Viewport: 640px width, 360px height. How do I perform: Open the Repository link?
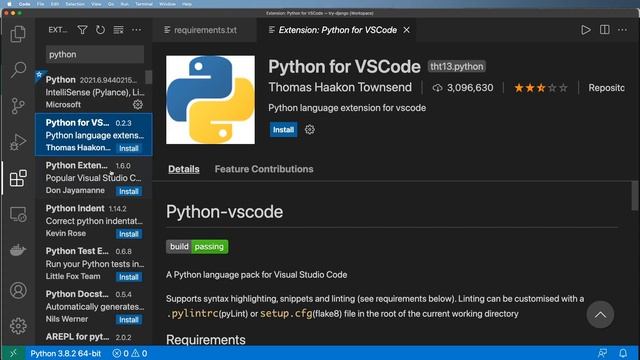pos(606,88)
